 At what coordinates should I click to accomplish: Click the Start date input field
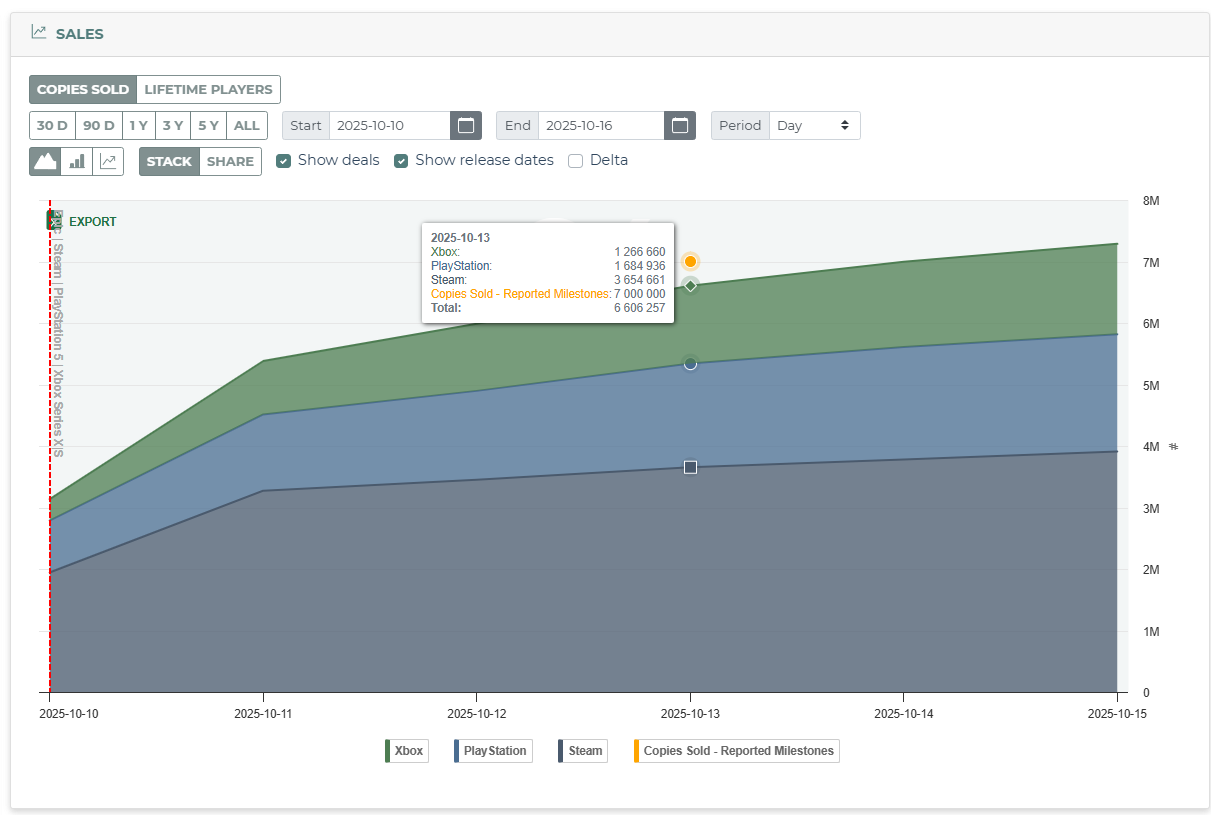tap(389, 125)
